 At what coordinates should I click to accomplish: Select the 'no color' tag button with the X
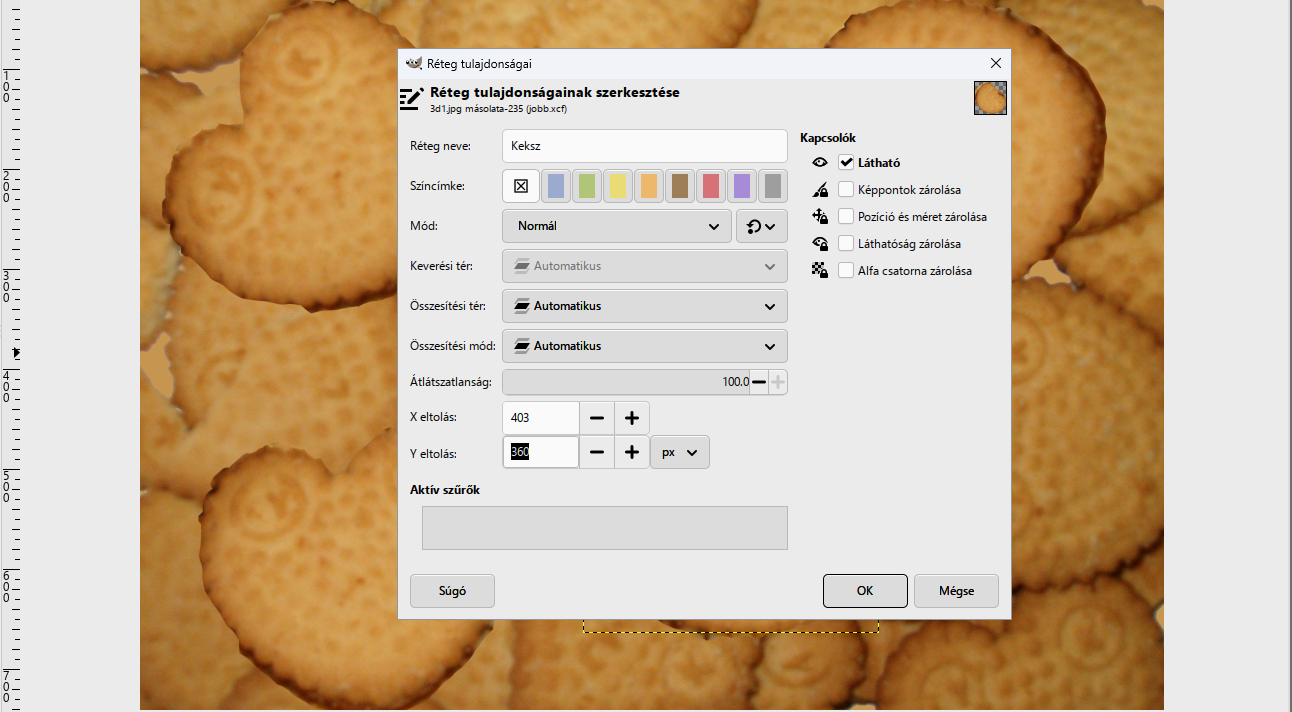tap(521, 186)
